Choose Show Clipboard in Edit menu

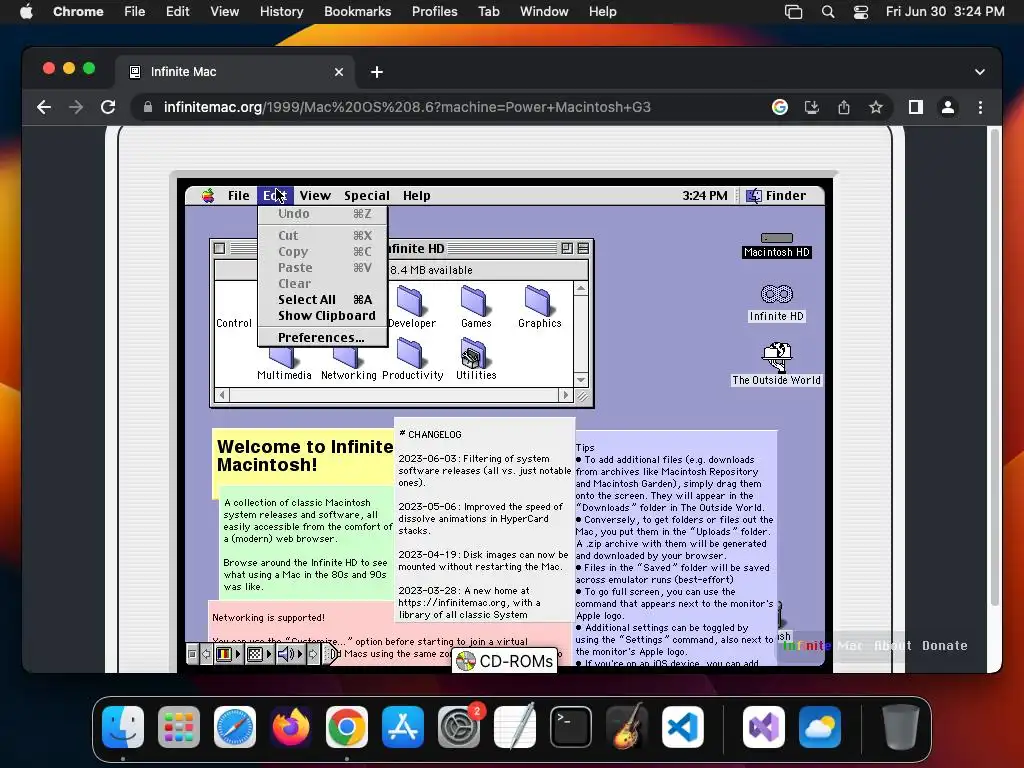323,316
